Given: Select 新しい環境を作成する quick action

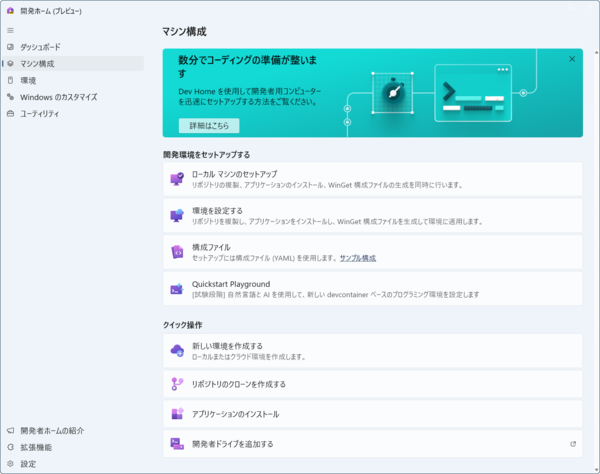Looking at the screenshot, I should [x=372, y=350].
